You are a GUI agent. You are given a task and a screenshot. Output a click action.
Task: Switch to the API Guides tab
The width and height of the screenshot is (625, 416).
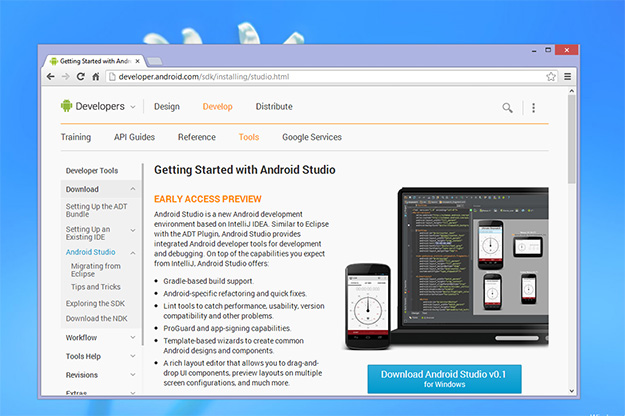click(x=134, y=137)
